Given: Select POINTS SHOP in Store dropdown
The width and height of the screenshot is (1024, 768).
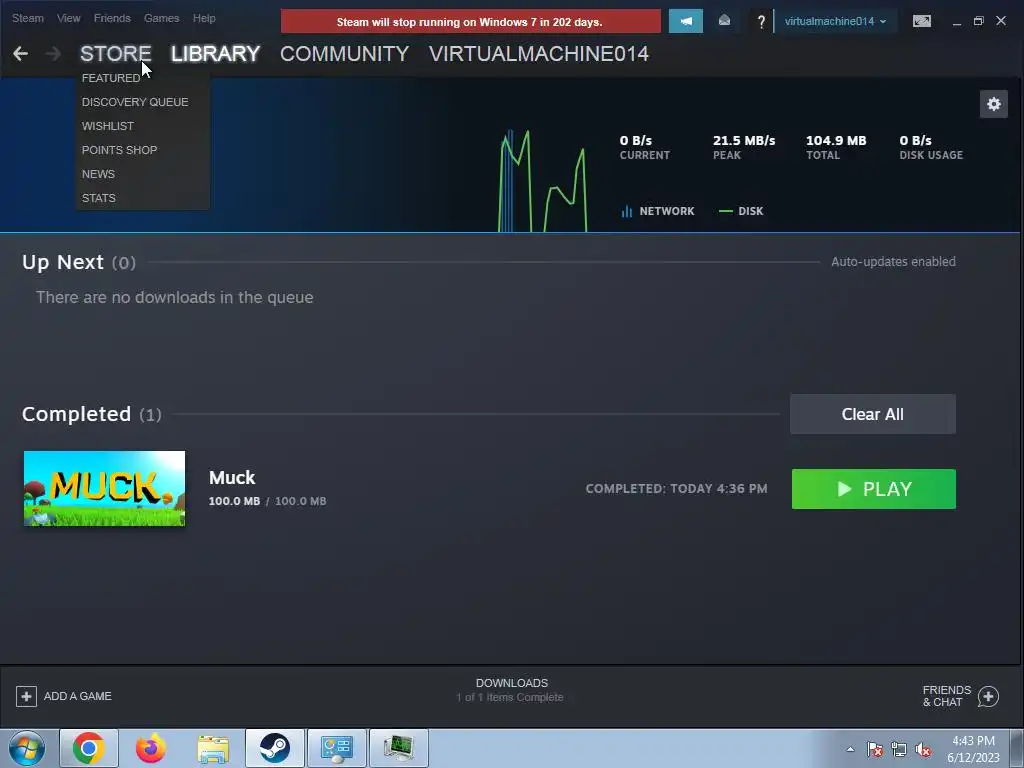Looking at the screenshot, I should (120, 150).
